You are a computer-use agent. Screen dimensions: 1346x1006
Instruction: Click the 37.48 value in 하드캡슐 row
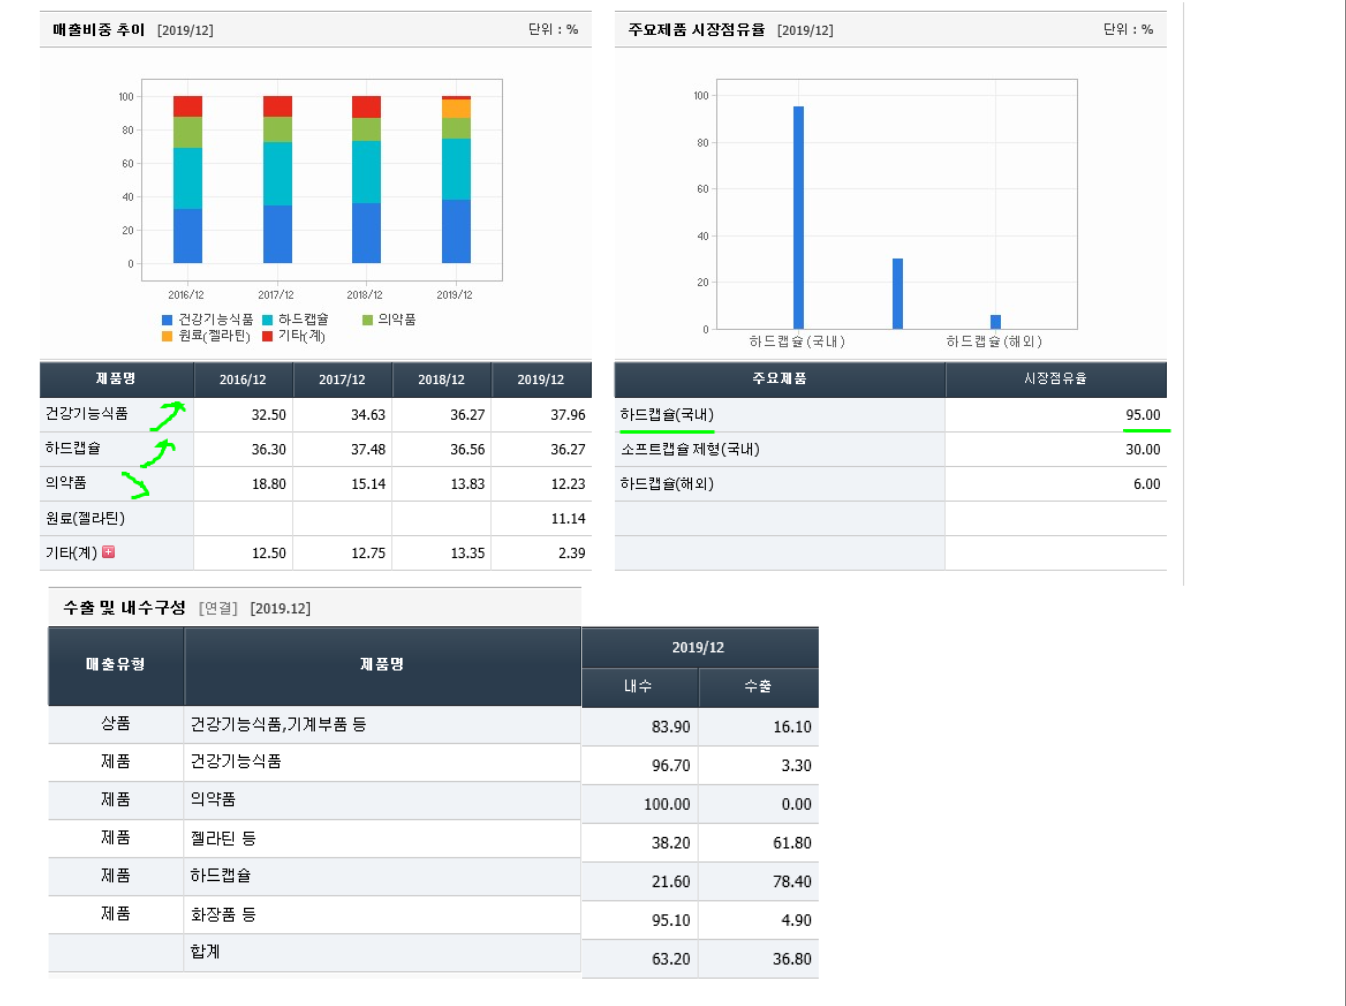tap(368, 450)
